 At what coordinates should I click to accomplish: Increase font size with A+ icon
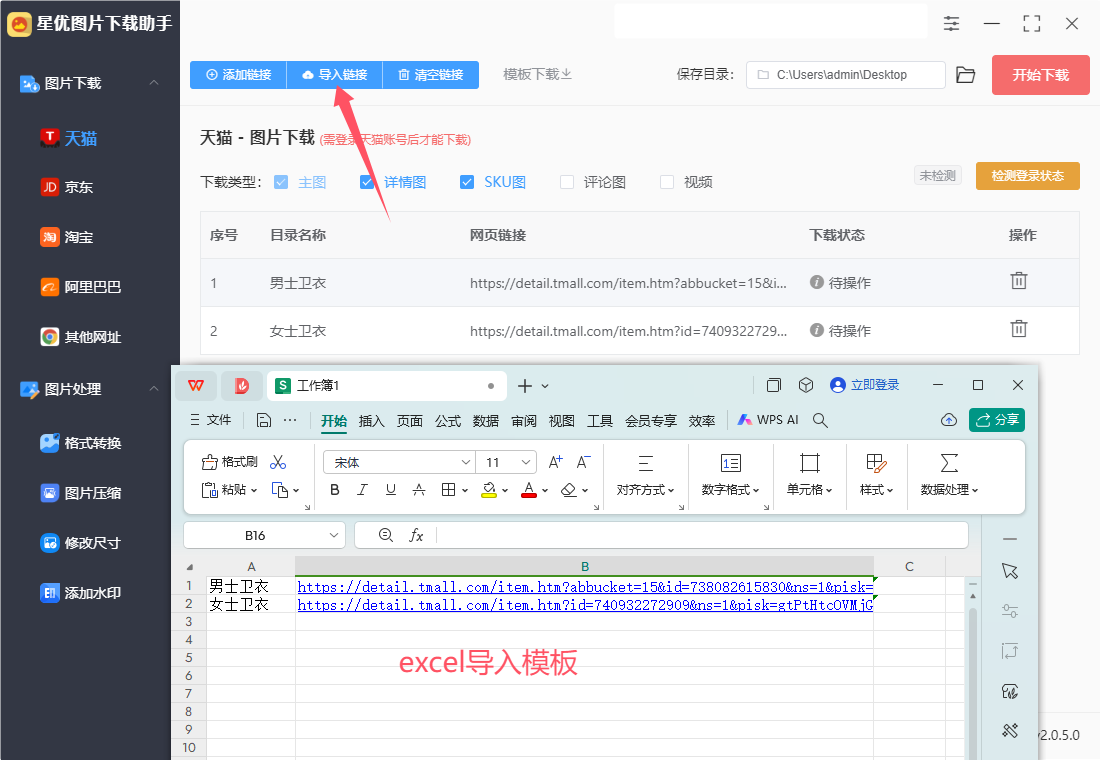coord(556,462)
